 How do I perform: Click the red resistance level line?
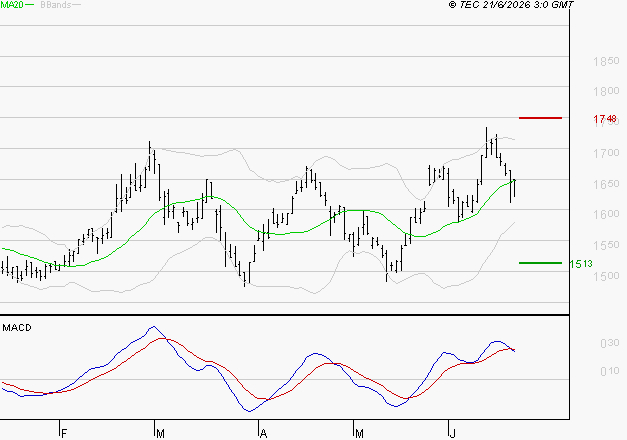pyautogui.click(x=540, y=118)
